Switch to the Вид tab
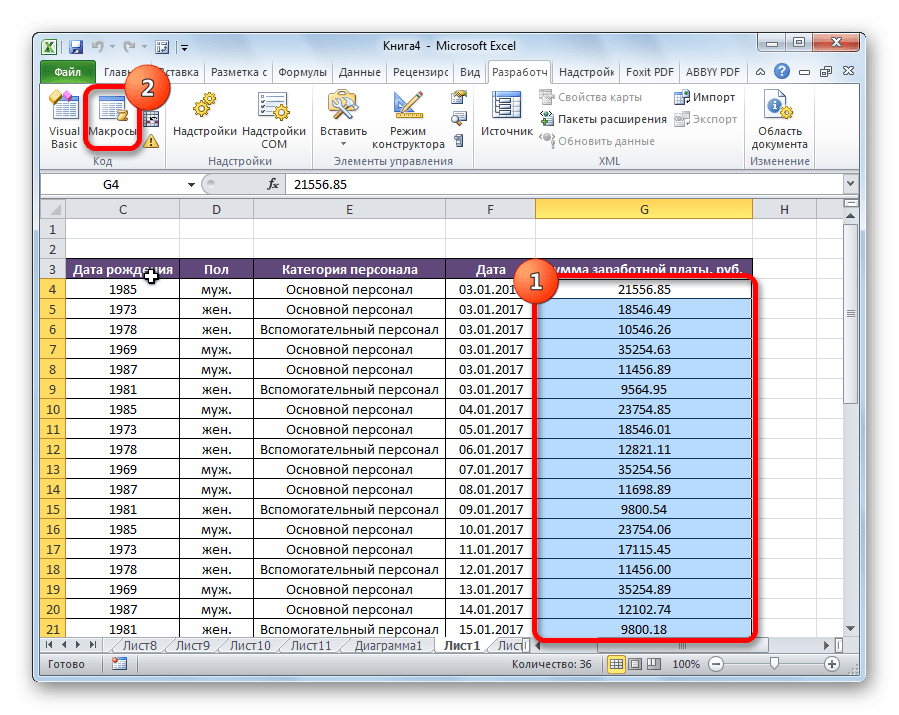Viewport: 899px width, 715px height. pyautogui.click(x=470, y=72)
